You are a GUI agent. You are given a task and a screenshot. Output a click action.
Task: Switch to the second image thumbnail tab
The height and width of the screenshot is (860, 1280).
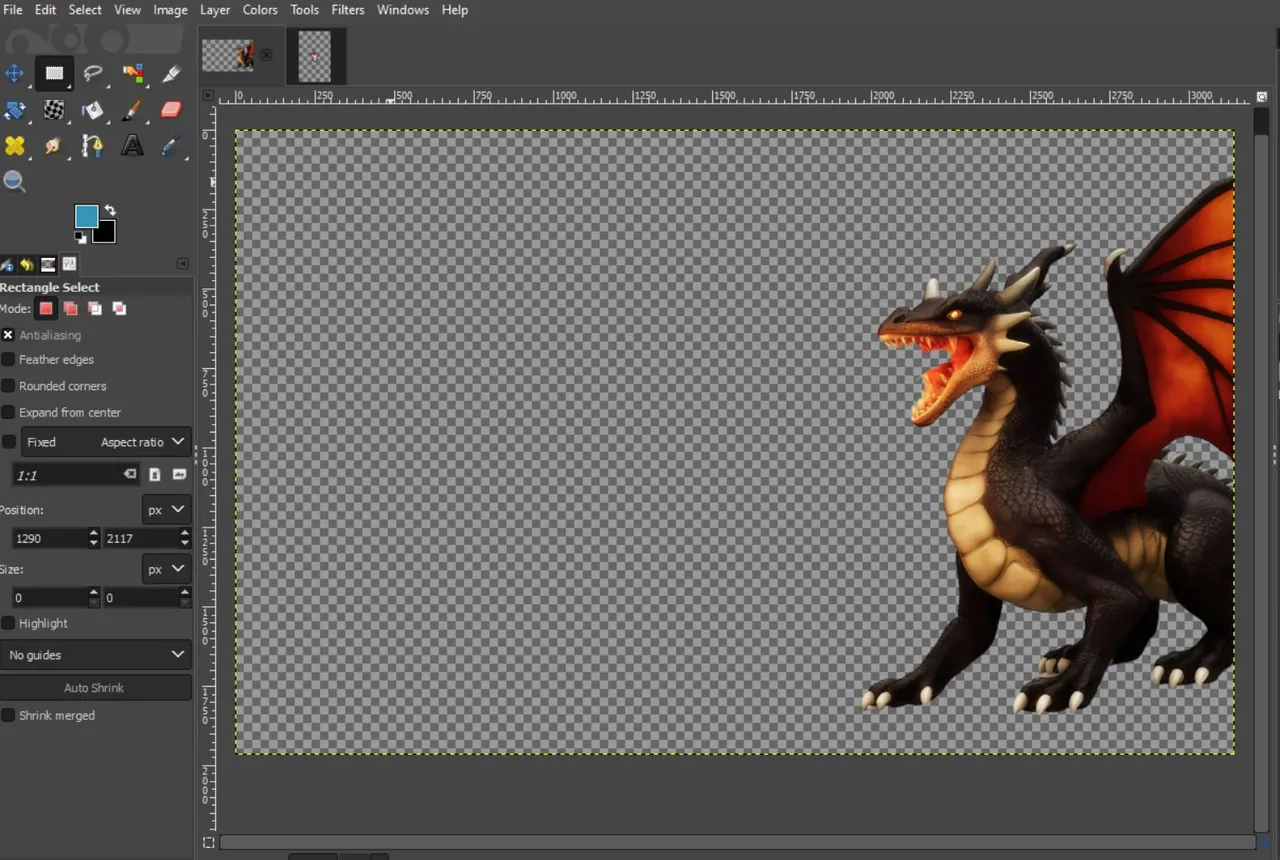point(315,56)
